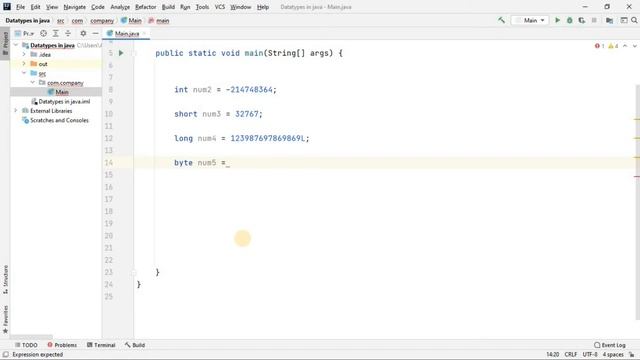640x360 pixels.
Task: Expand External Libraries node
Action: (16, 111)
